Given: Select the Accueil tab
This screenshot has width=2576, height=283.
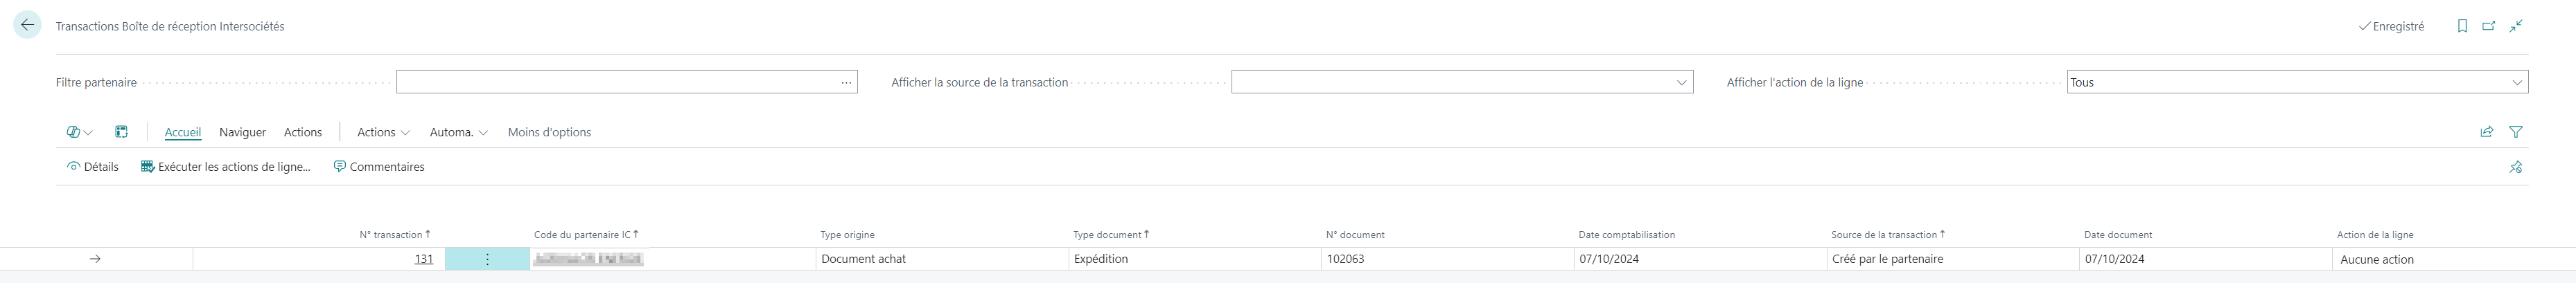Looking at the screenshot, I should click(183, 132).
